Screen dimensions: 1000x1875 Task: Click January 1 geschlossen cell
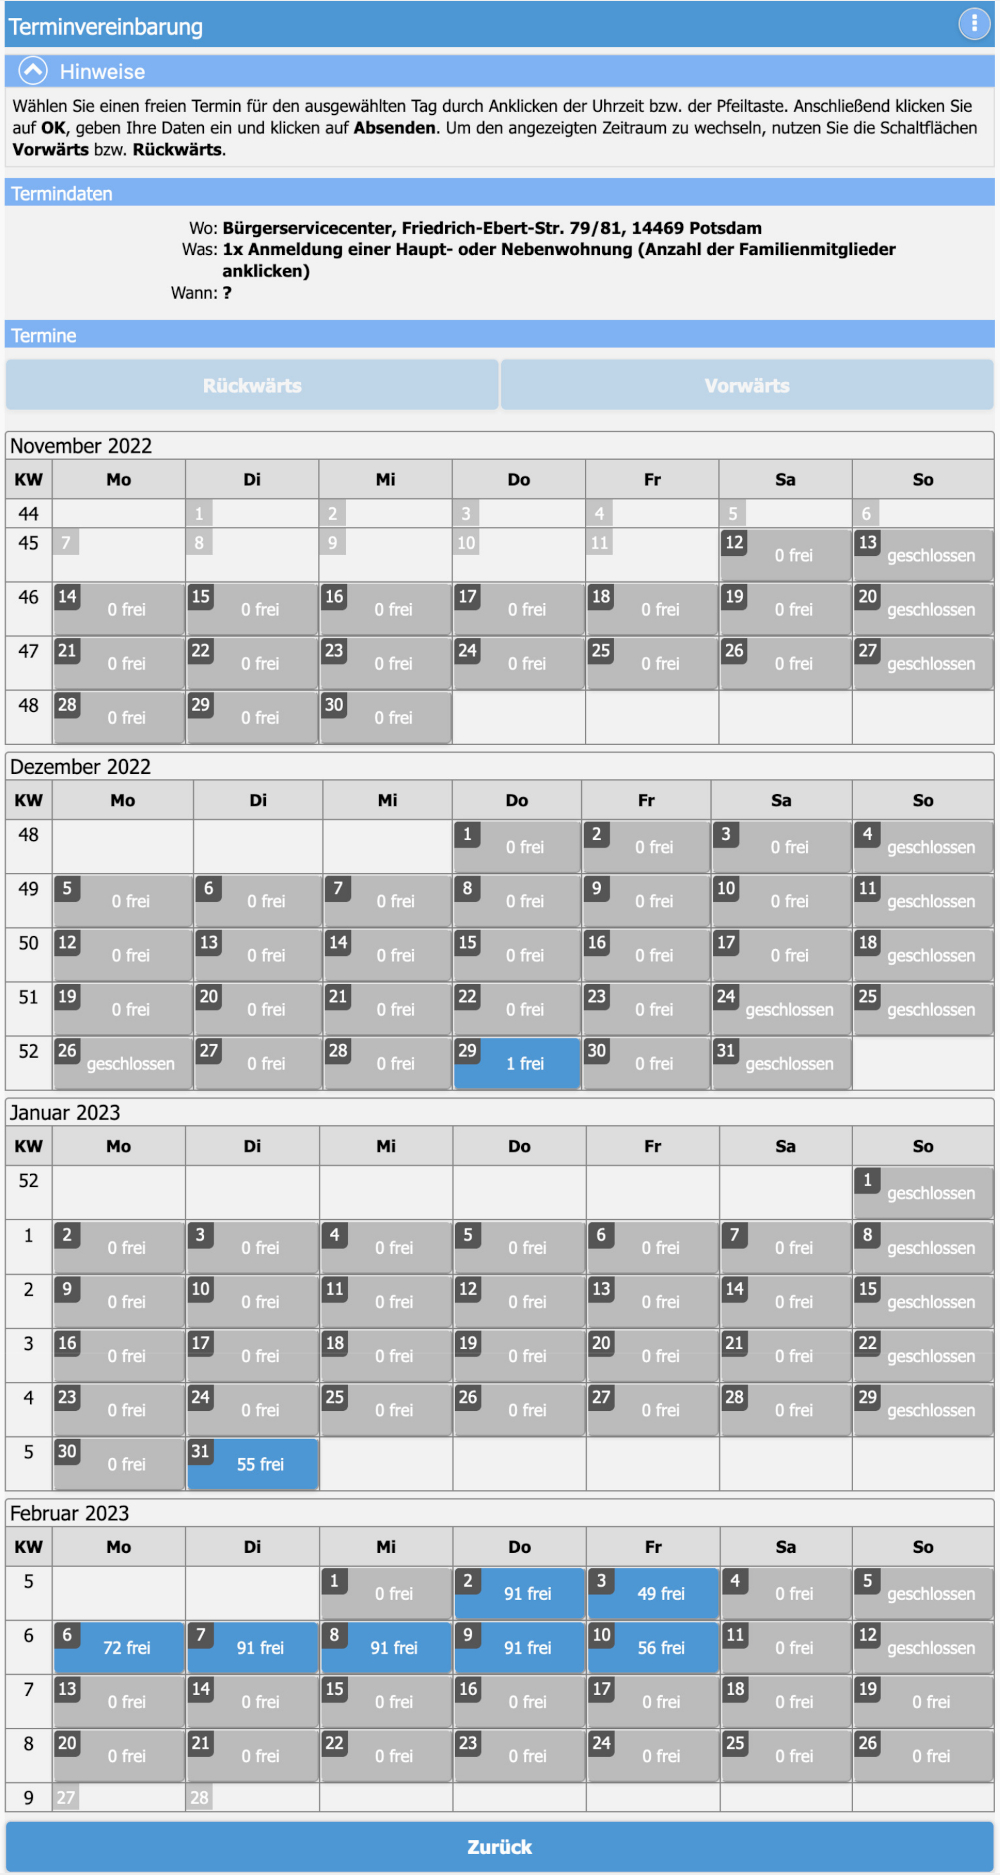click(923, 1192)
